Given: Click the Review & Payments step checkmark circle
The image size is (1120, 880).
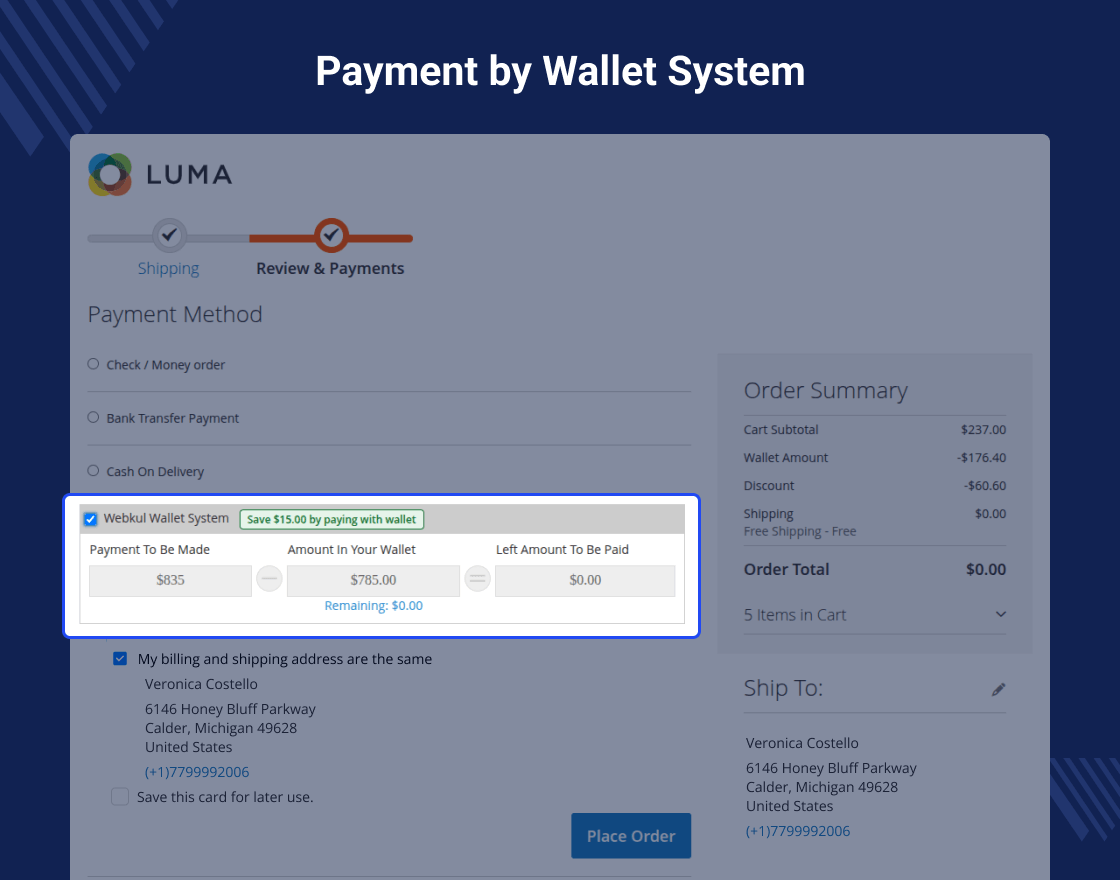Looking at the screenshot, I should click(x=331, y=235).
